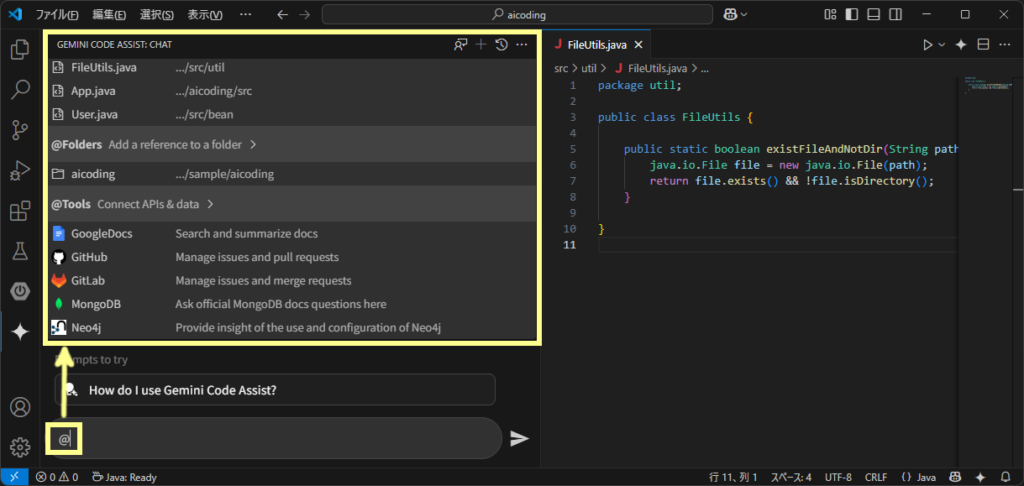Split the editor with layout icon
The height and width of the screenshot is (486, 1024).
(983, 44)
